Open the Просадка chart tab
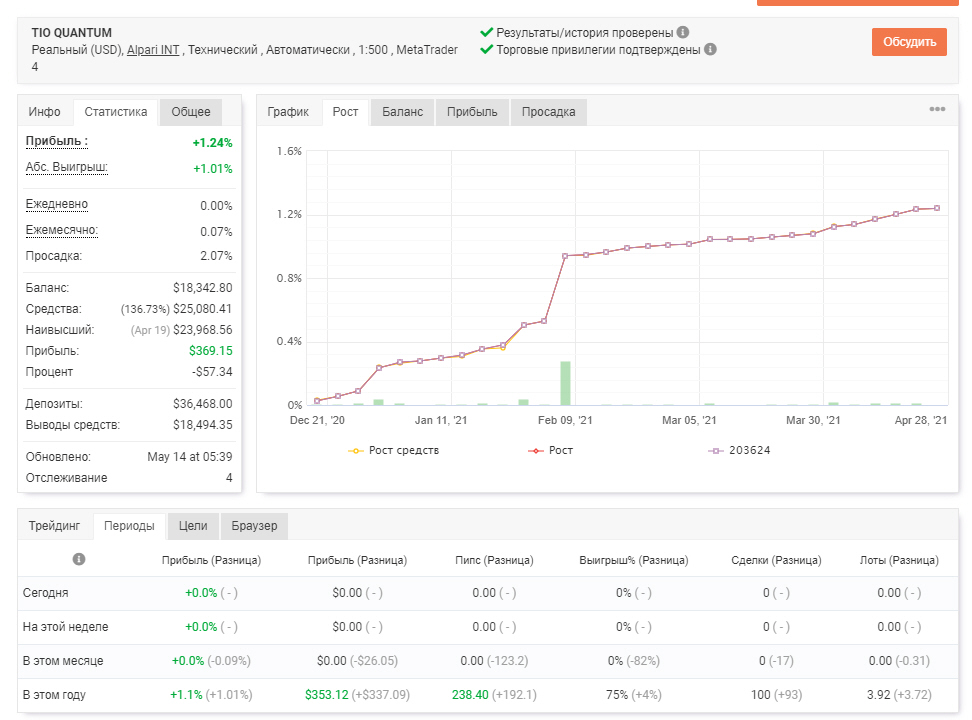 coord(549,112)
